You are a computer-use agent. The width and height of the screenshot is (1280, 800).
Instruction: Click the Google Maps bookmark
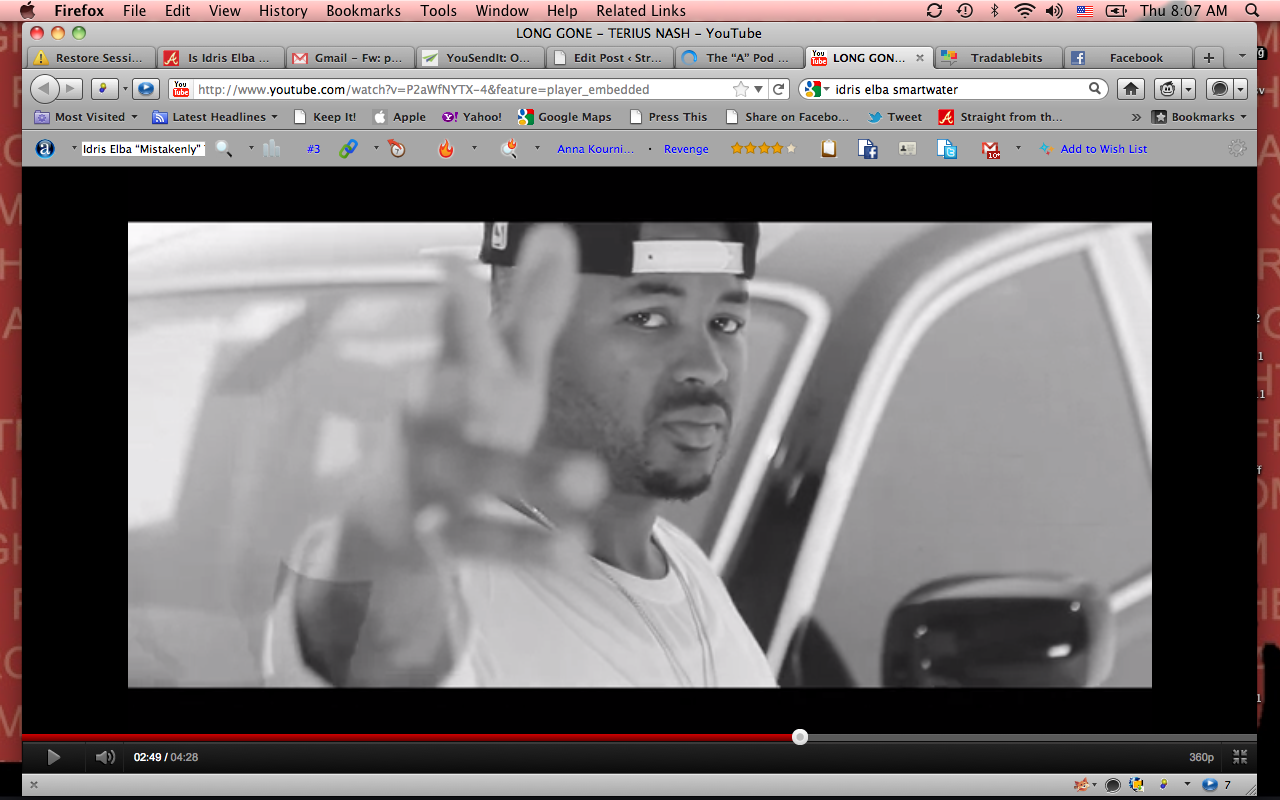click(564, 117)
